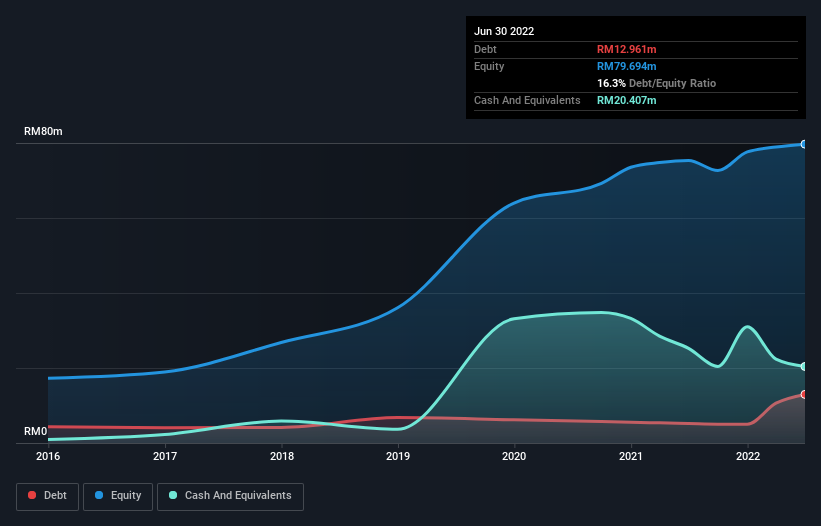Viewport: 821px width, 526px height.
Task: Toggle the Debt series legend button
Action: point(47,496)
